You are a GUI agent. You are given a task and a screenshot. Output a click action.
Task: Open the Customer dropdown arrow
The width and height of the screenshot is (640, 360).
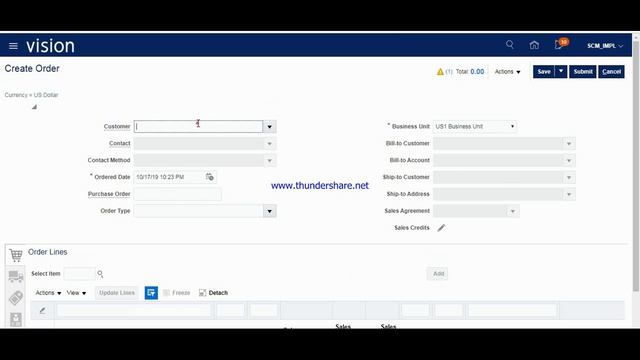click(x=269, y=127)
